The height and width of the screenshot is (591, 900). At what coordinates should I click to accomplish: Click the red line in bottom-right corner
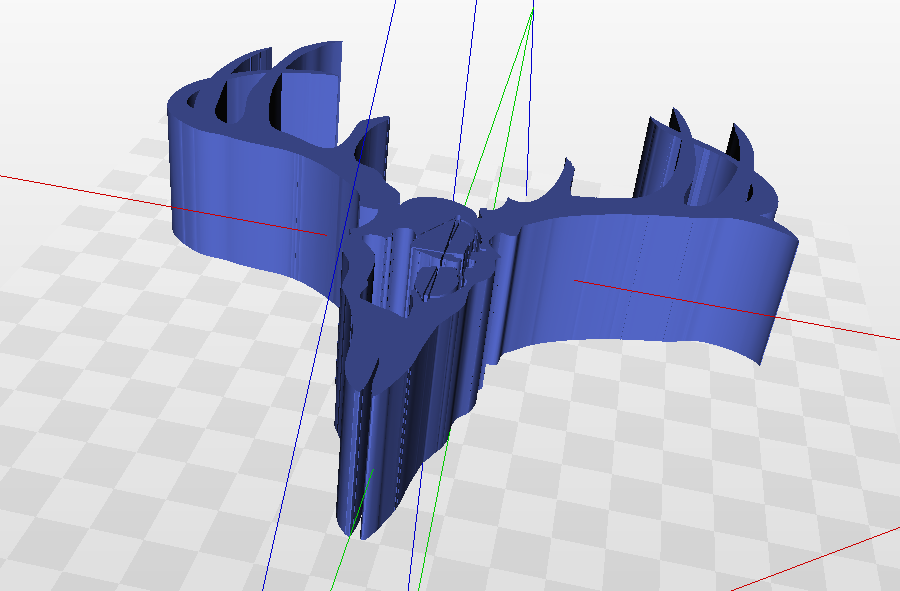coord(815,561)
